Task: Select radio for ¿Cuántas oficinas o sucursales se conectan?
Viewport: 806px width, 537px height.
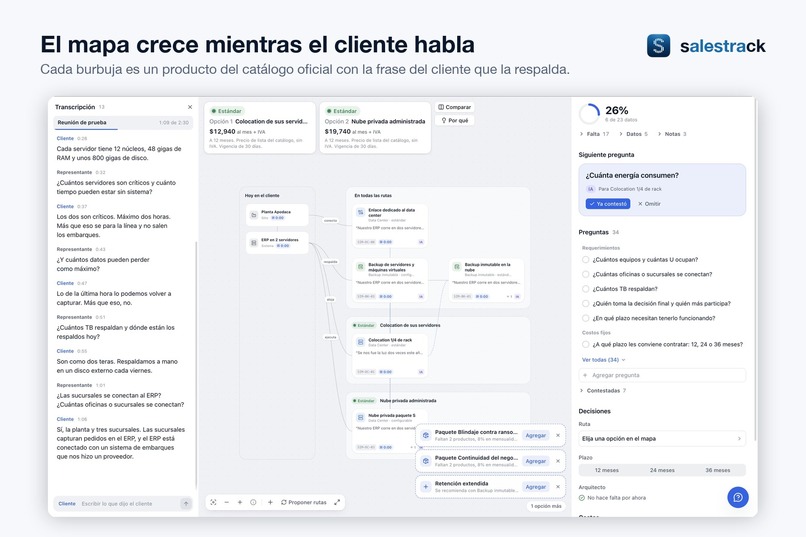Action: [x=585, y=274]
